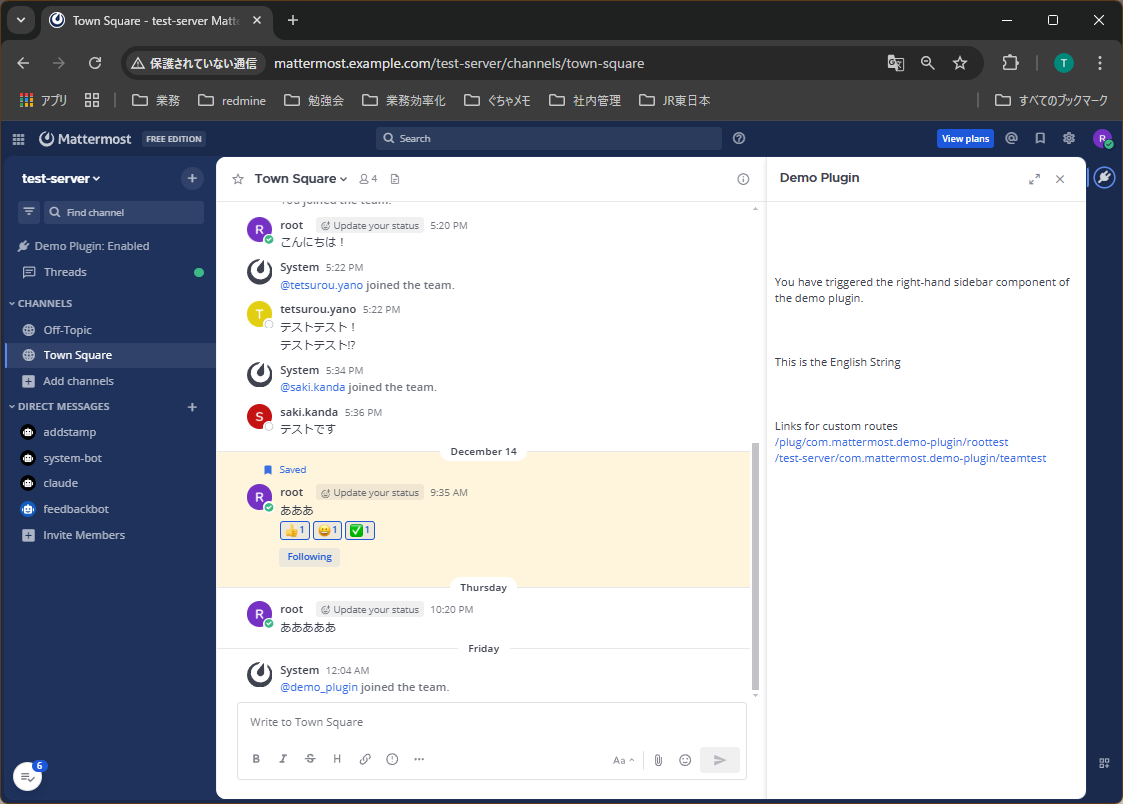
Task: Click the @tetsurou.yano mention link
Action: (x=322, y=285)
